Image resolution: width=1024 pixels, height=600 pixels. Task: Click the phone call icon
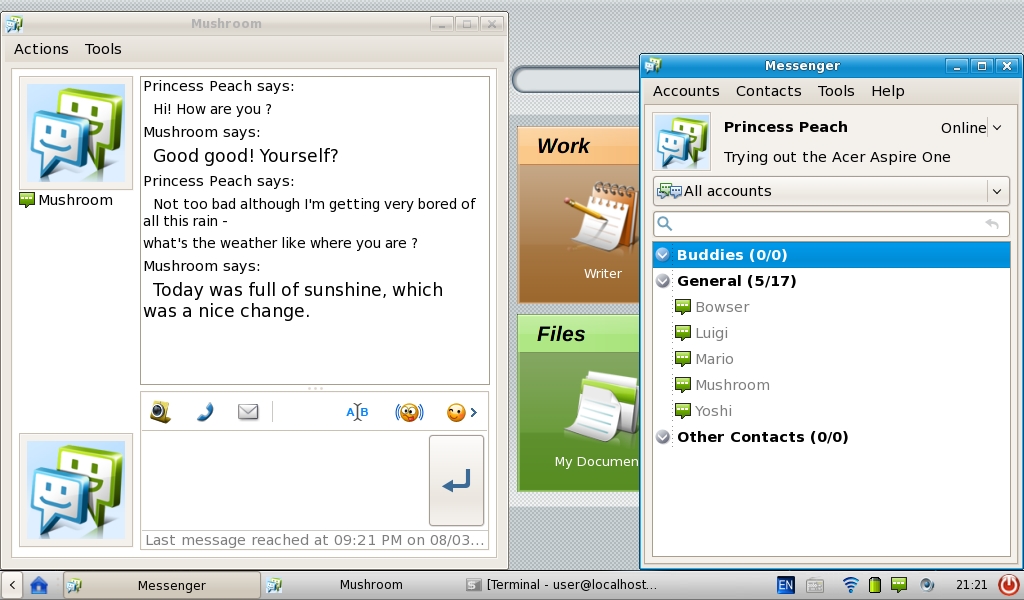click(204, 412)
